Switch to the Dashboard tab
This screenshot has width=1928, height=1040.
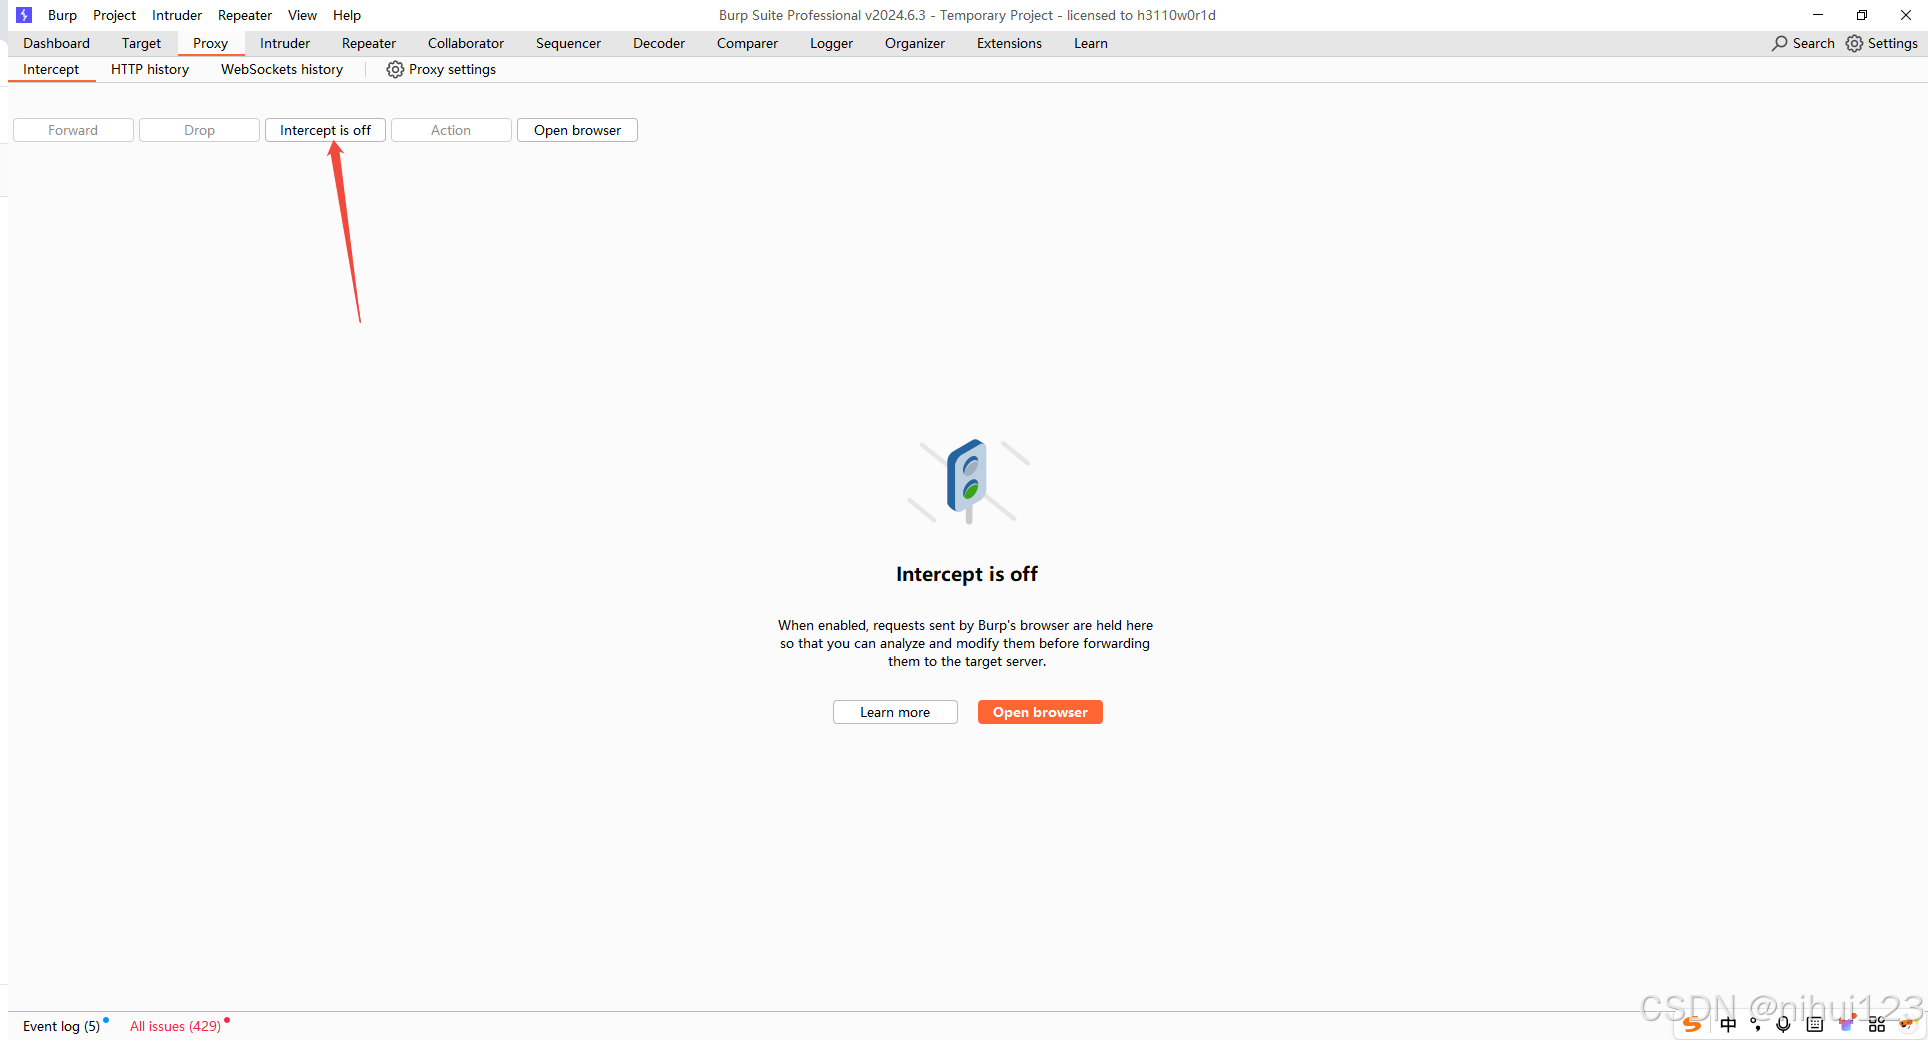56,43
